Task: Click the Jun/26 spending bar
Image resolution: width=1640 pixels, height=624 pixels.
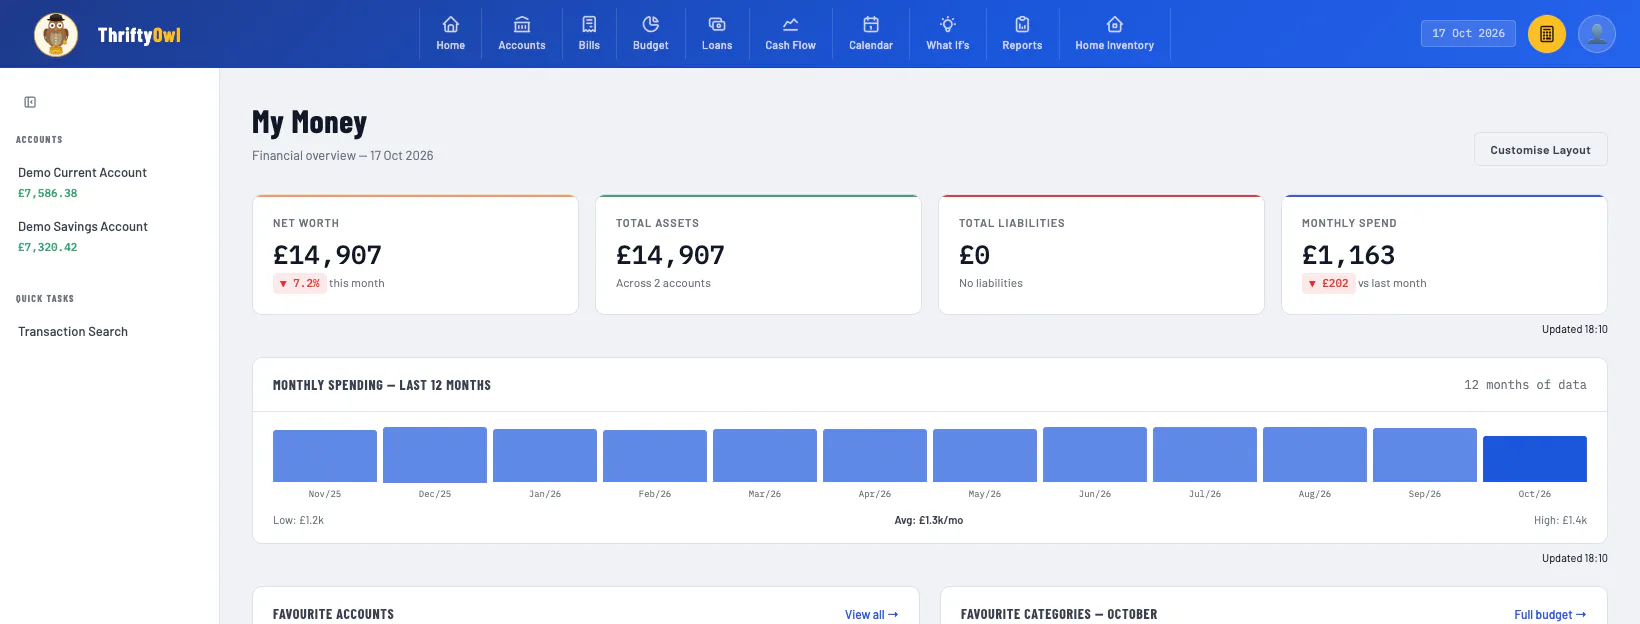Action: (1095, 455)
